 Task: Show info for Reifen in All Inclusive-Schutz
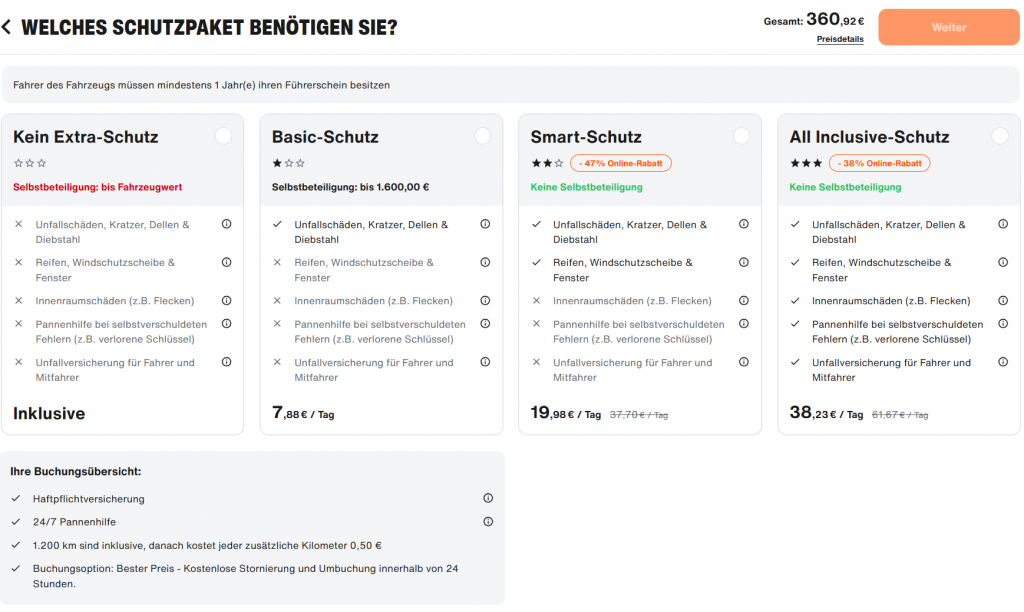coord(1003,262)
